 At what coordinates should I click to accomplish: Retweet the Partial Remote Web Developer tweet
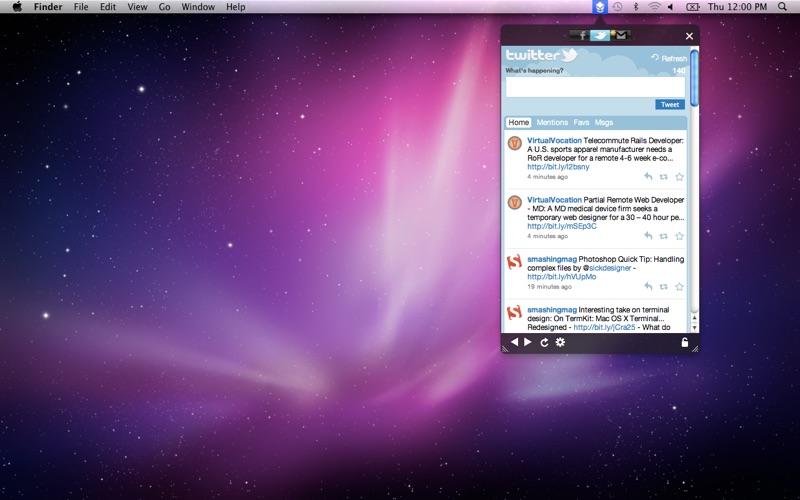(663, 236)
